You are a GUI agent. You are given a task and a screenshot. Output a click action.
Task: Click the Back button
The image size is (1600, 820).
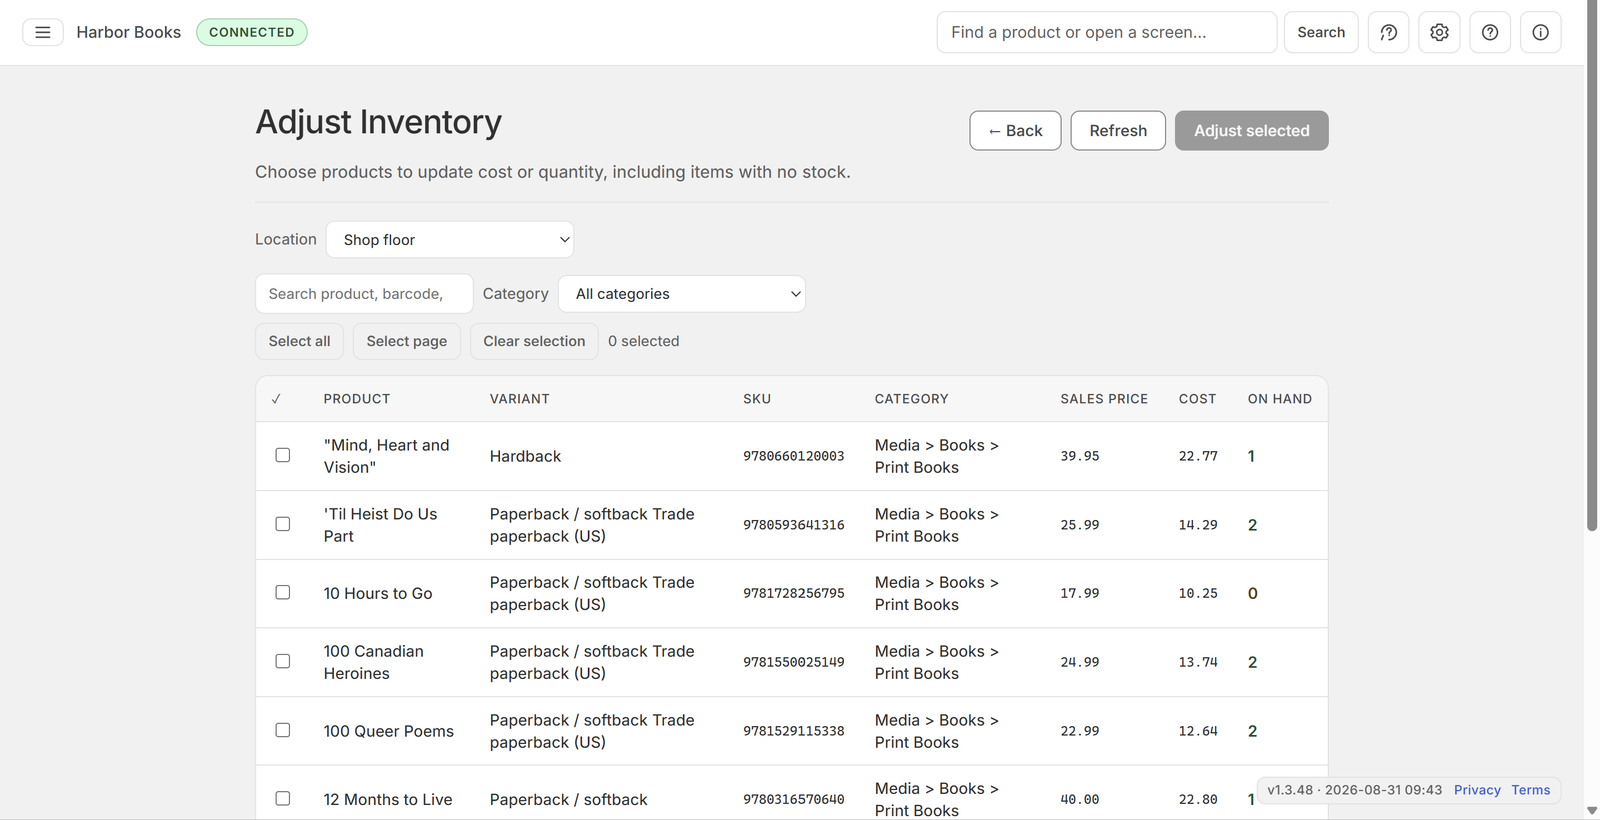point(1015,131)
